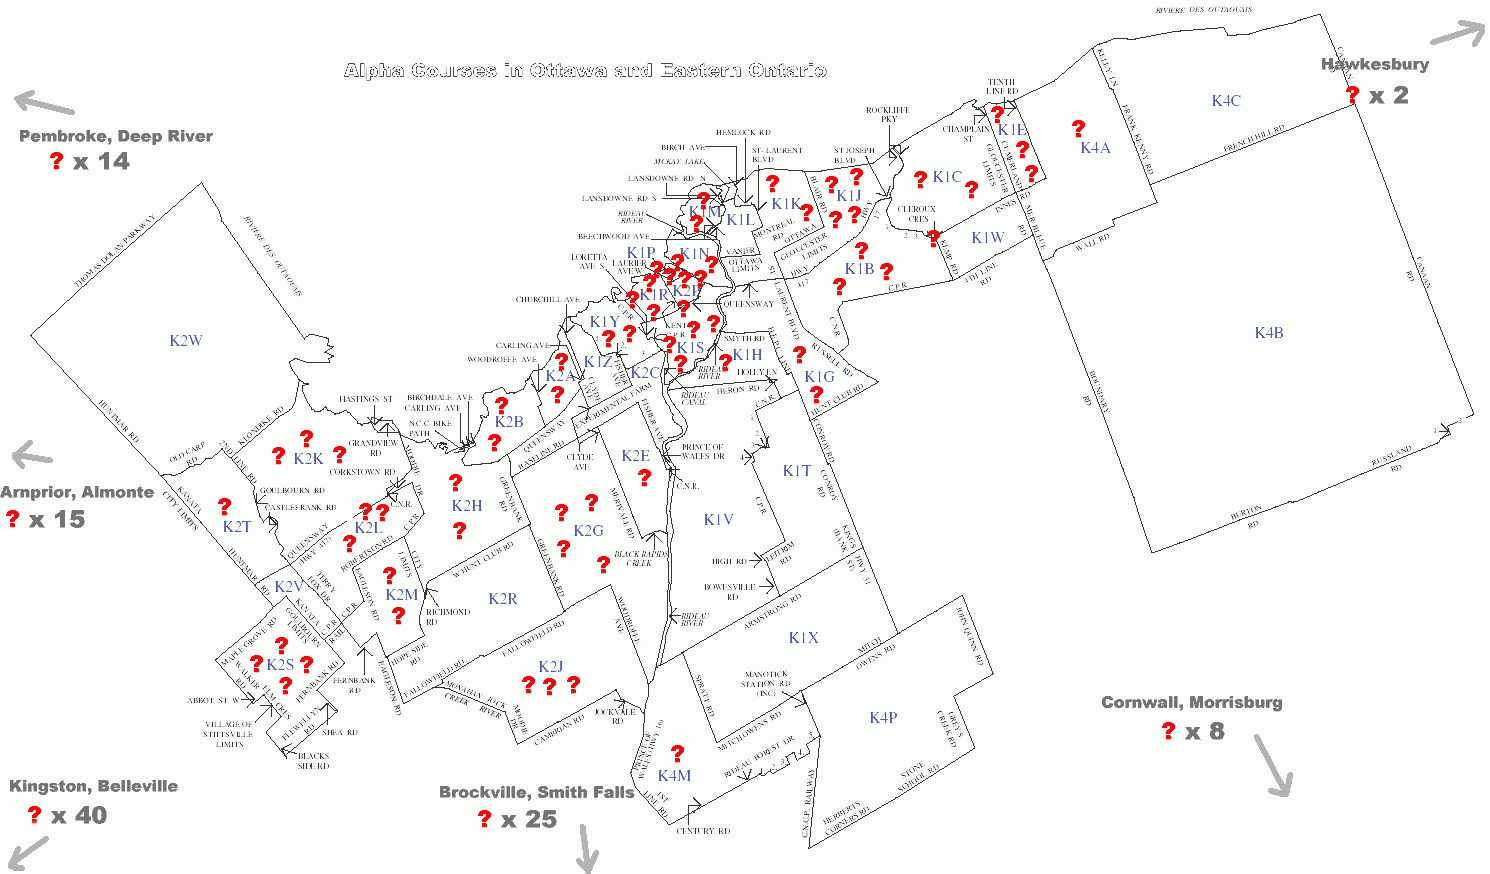Image resolution: width=1490 pixels, height=874 pixels.
Task: Select the K2S postal code label
Action: (281, 664)
